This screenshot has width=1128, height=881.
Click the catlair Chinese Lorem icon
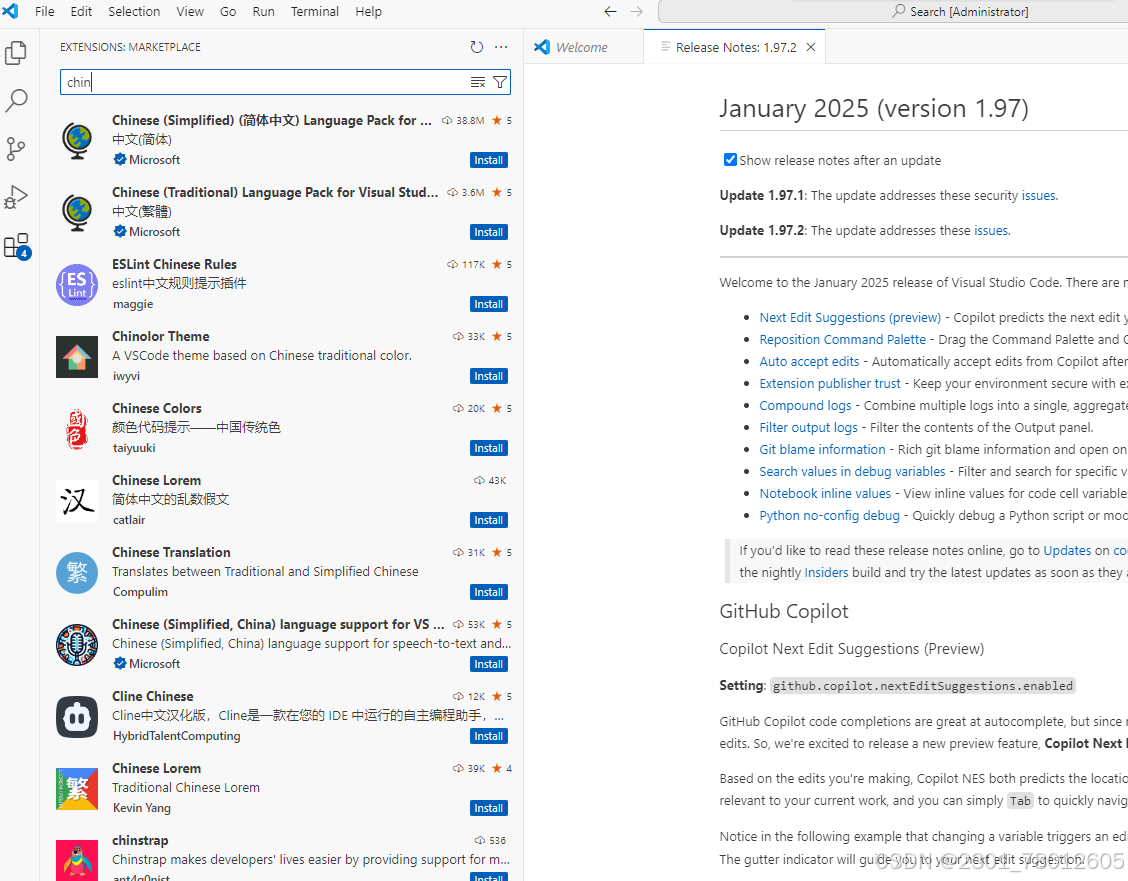click(77, 501)
